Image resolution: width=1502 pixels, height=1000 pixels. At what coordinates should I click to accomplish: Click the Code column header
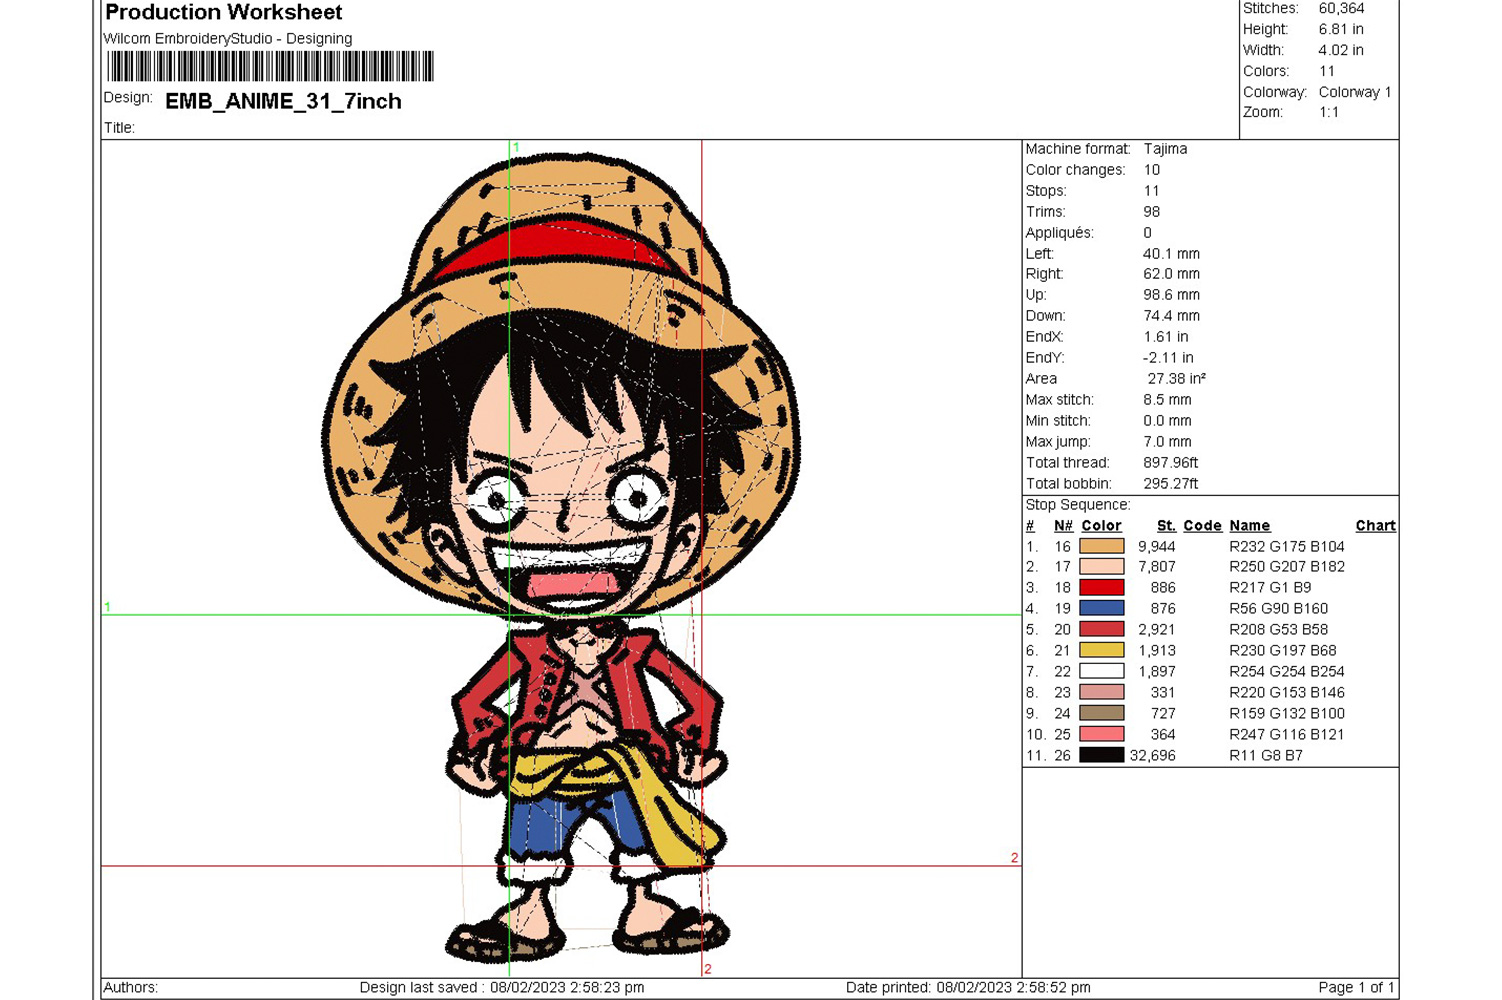(x=1202, y=526)
